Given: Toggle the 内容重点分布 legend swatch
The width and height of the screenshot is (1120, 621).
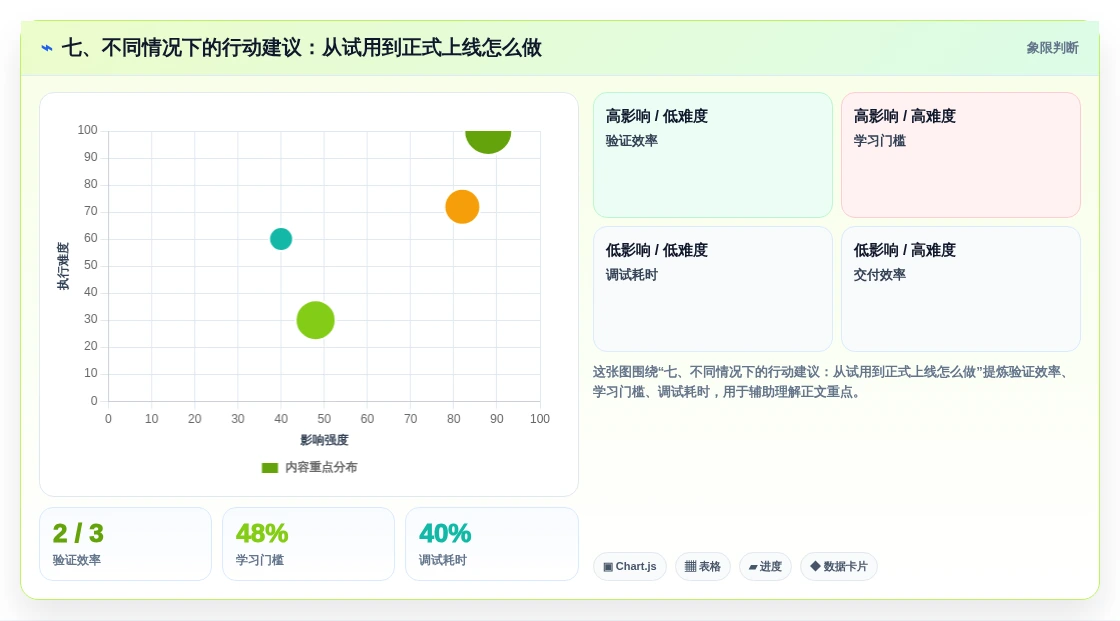Looking at the screenshot, I should 269,467.
